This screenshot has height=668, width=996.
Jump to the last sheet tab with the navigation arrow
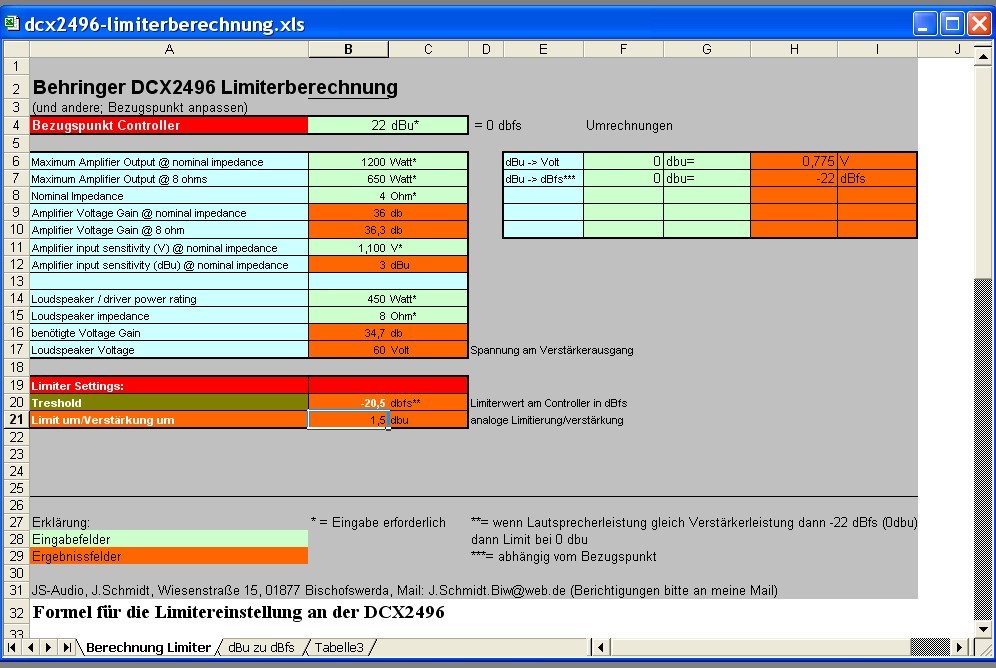[x=67, y=648]
